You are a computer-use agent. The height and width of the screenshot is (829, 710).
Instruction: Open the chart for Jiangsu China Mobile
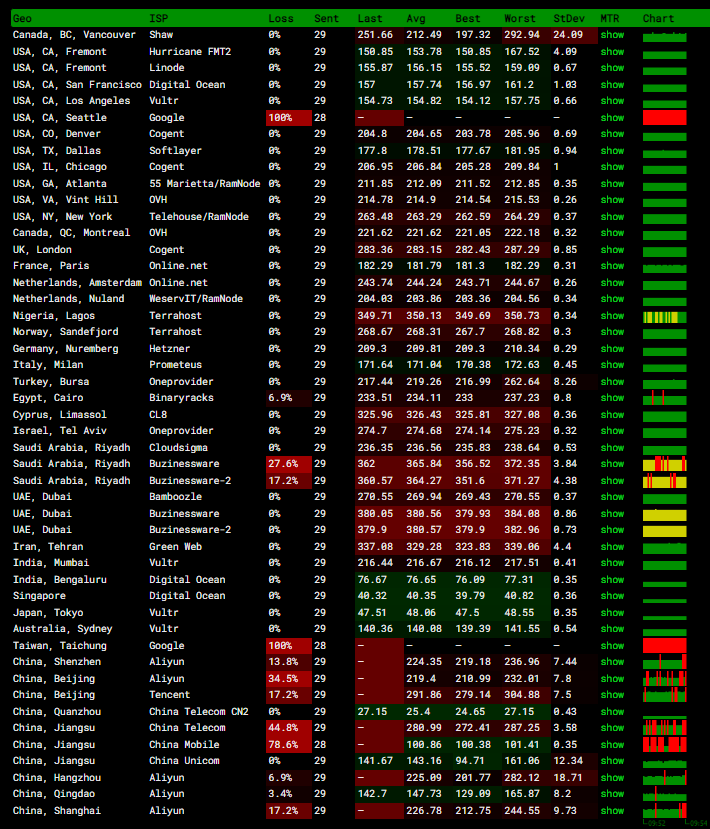(665, 744)
